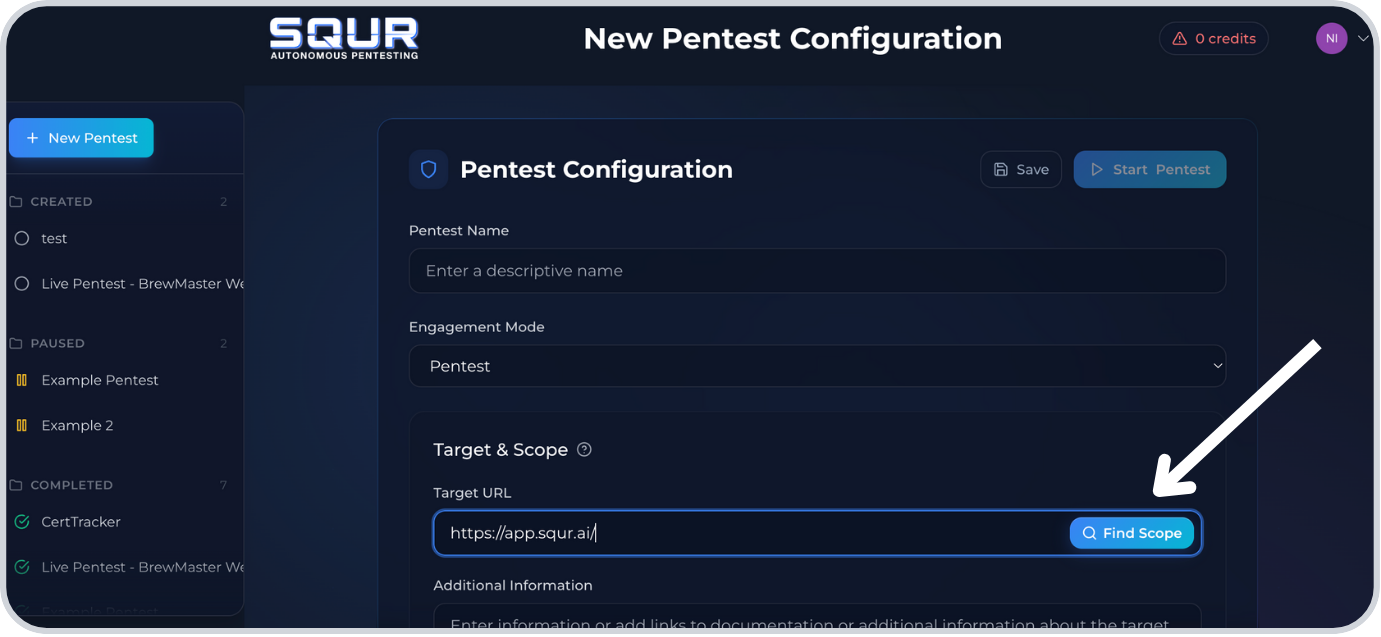
Task: Collapse the CREATED folder section
Action: [61, 202]
